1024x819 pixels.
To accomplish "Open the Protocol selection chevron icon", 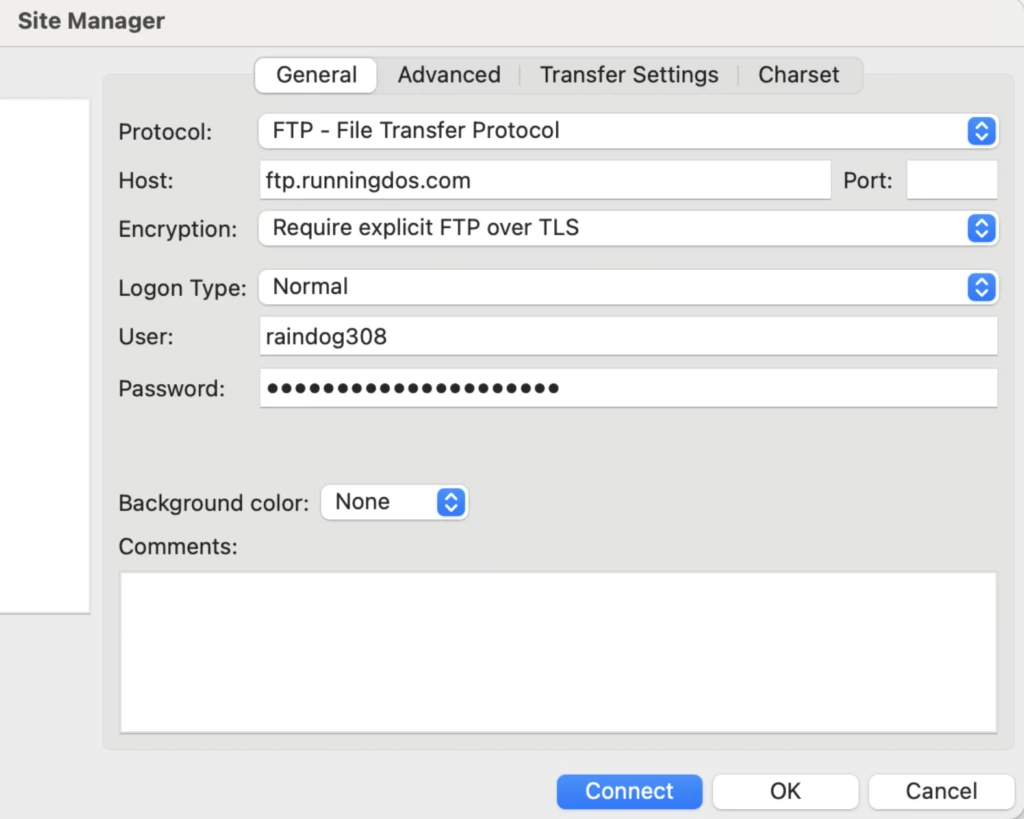I will click(x=981, y=131).
